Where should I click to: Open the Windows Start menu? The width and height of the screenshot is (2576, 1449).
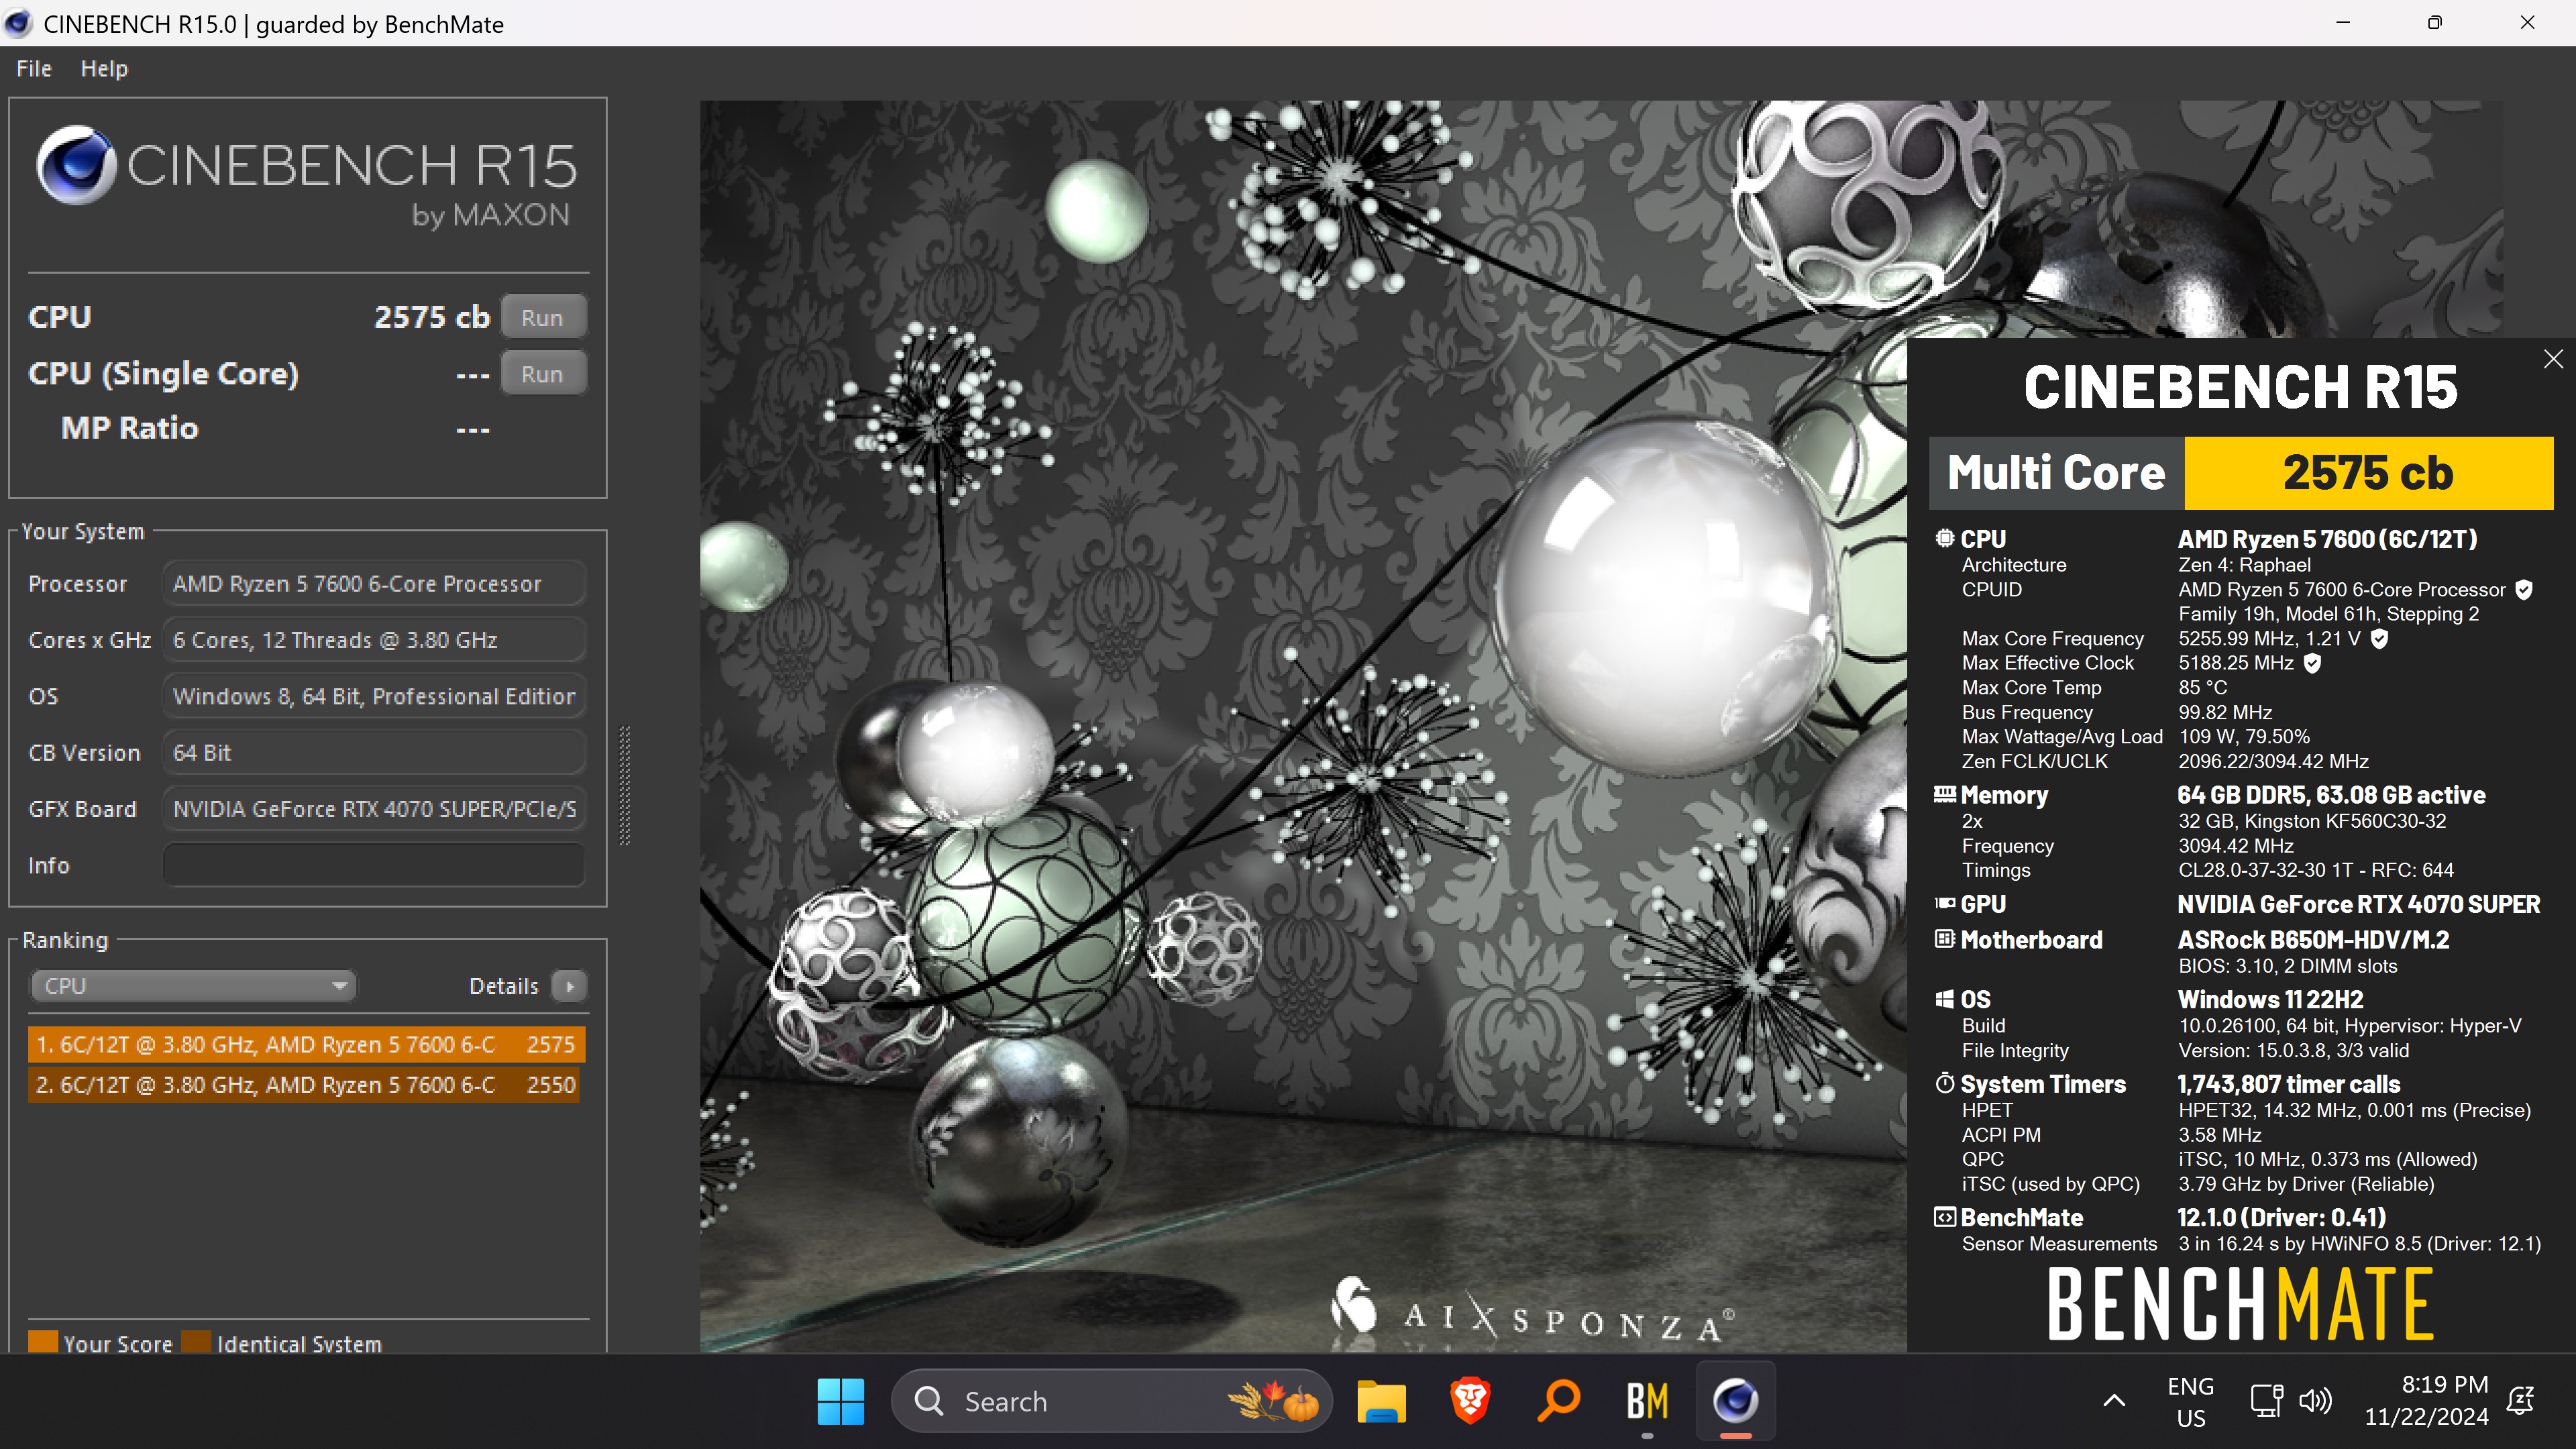pos(840,1402)
